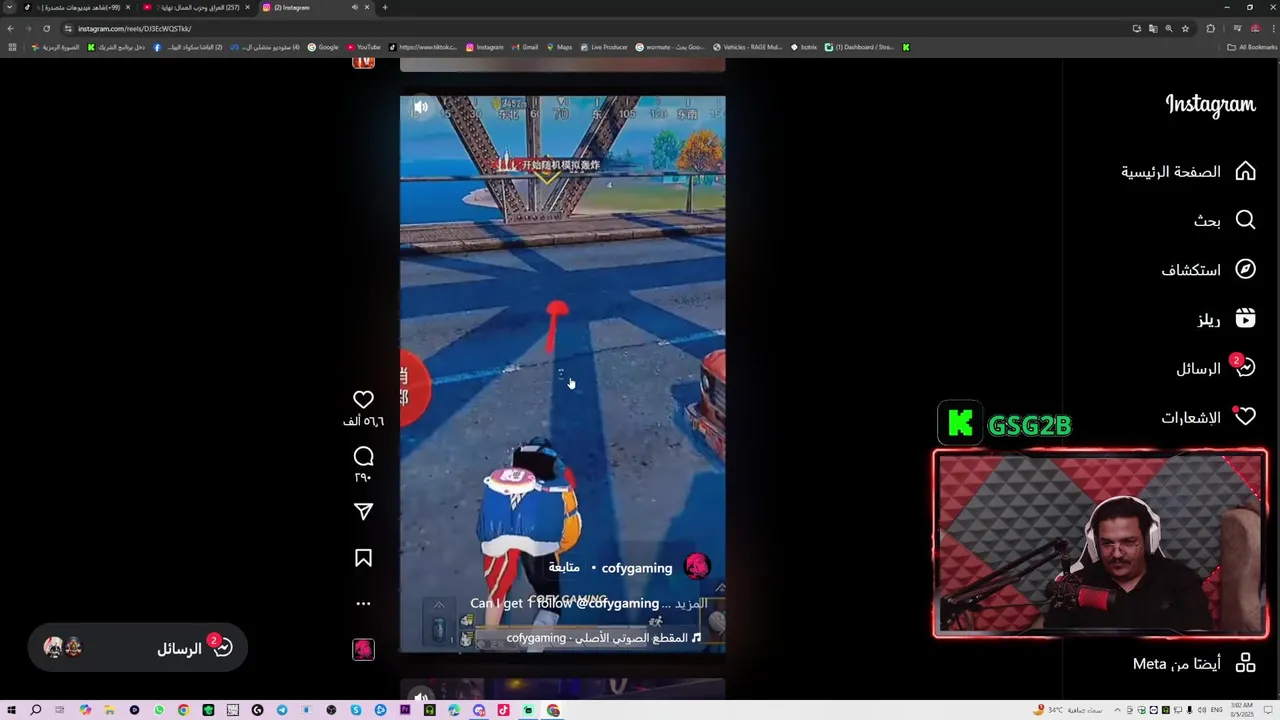This screenshot has height=720, width=1280.
Task: Open the apps grid in bookmarks bar
Action: point(12,47)
